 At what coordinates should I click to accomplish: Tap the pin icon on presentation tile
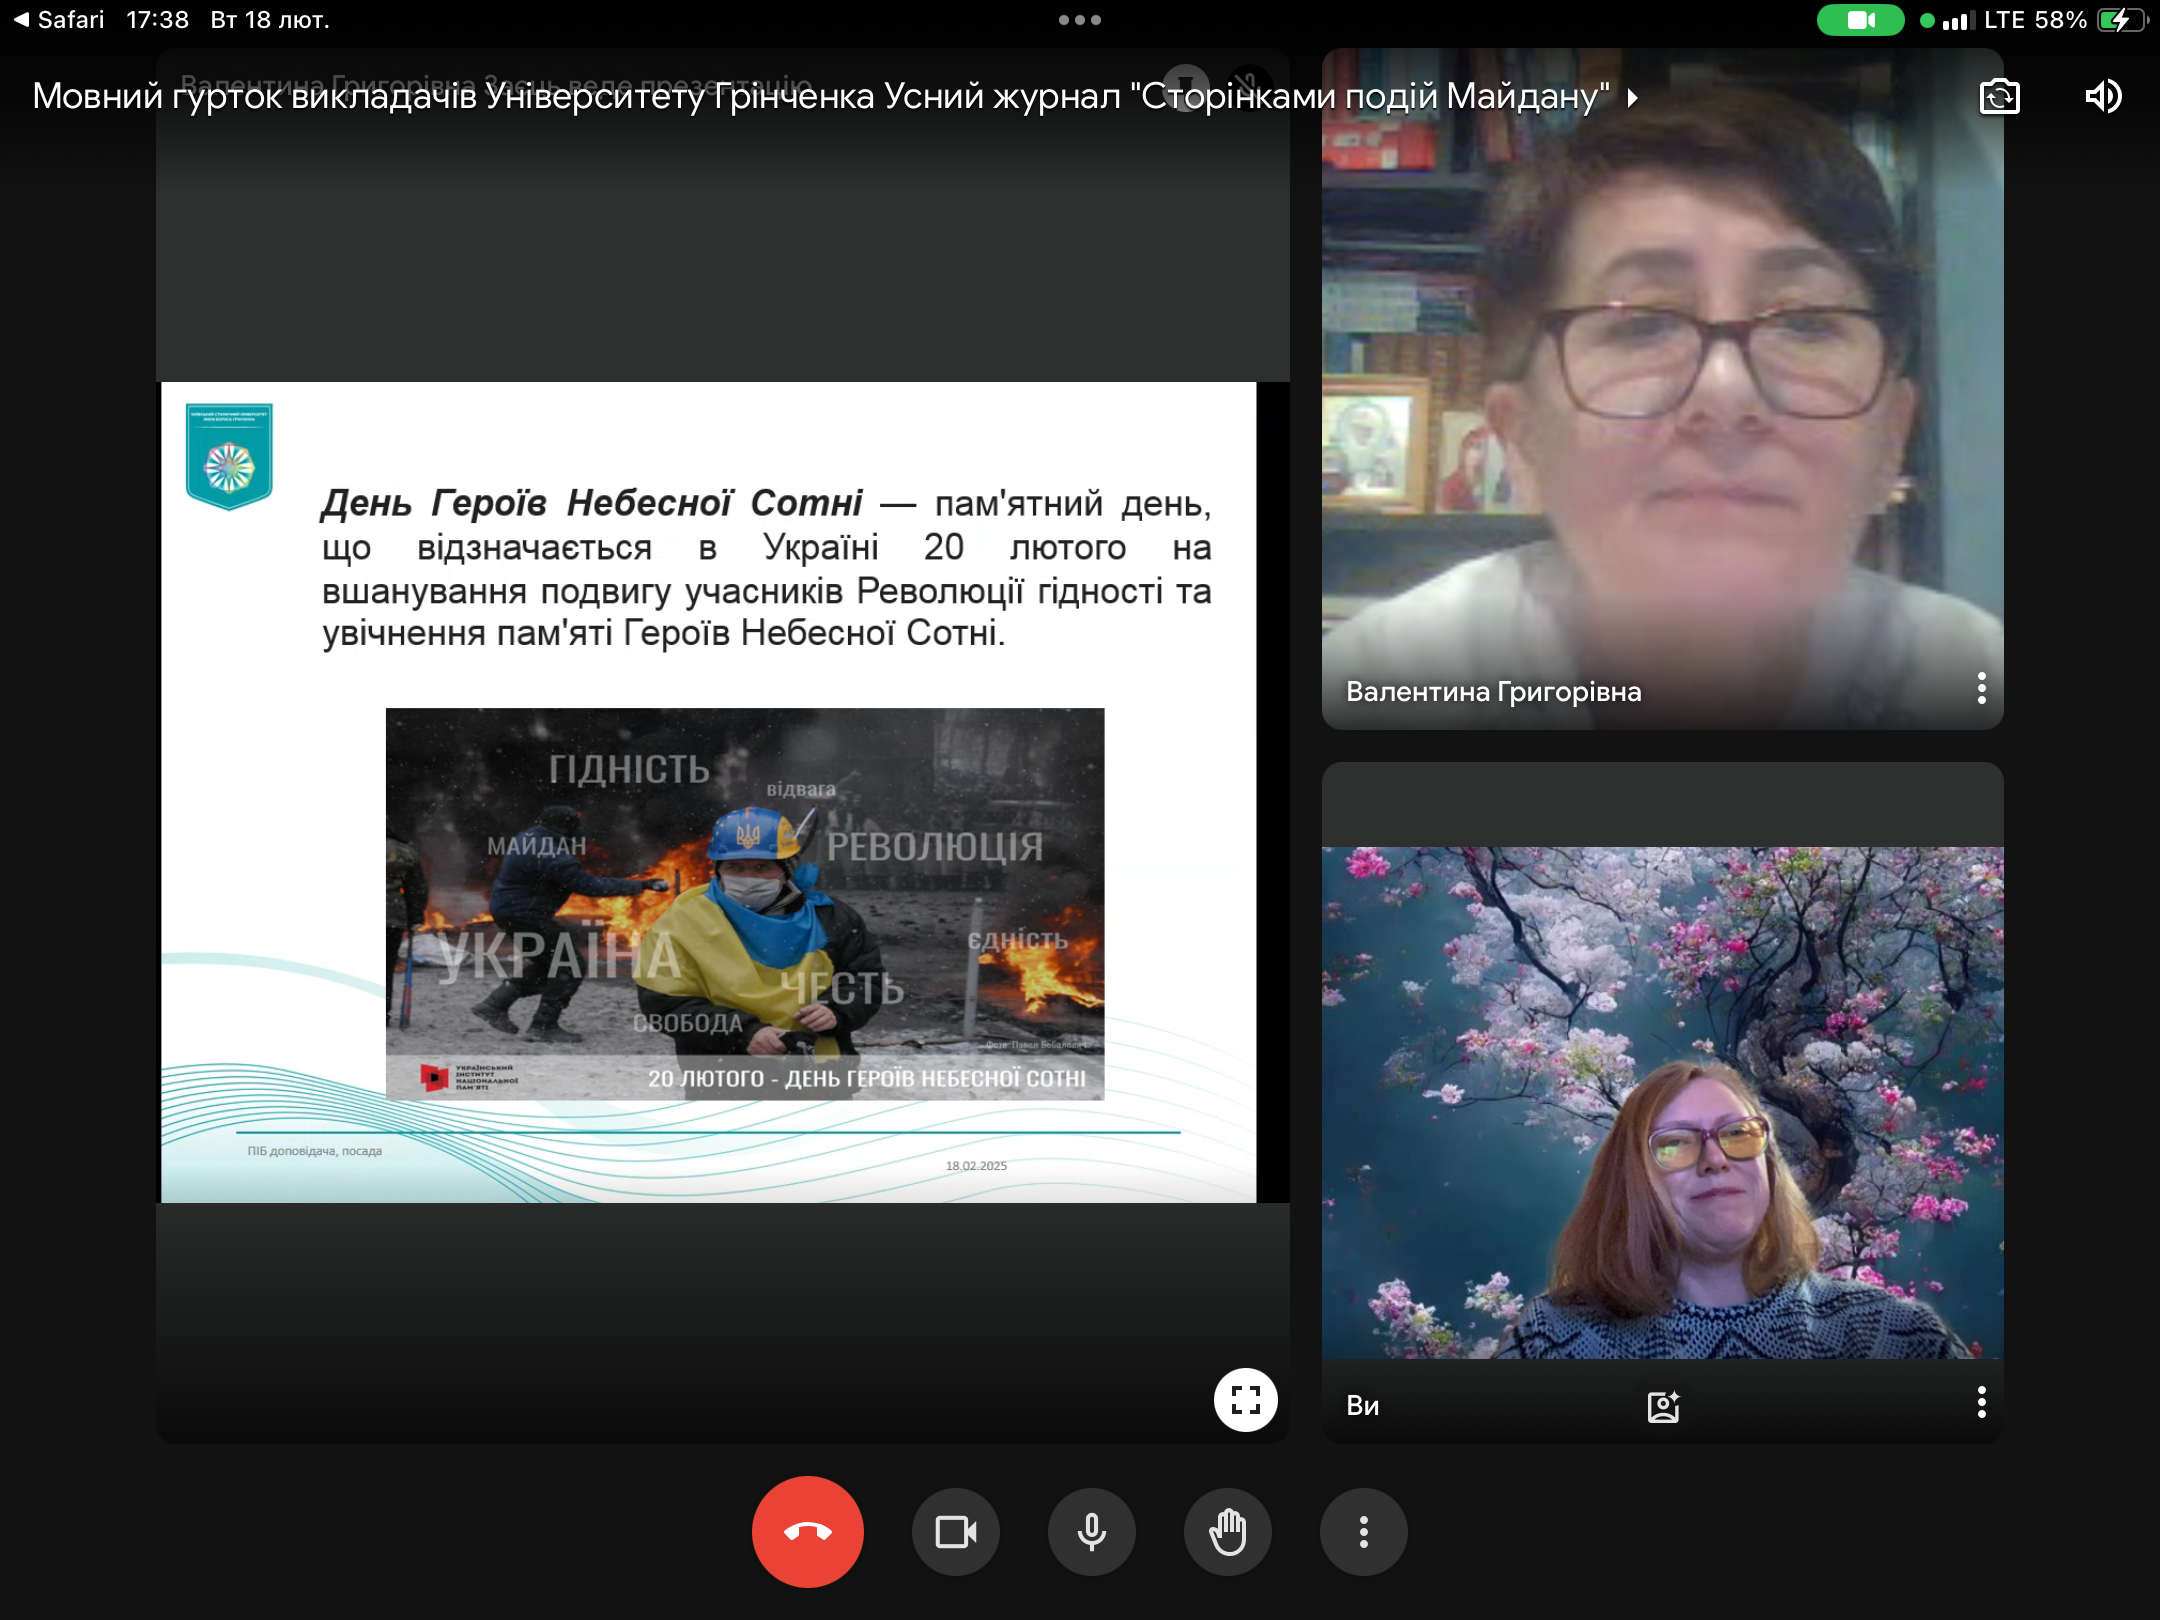pos(1186,84)
